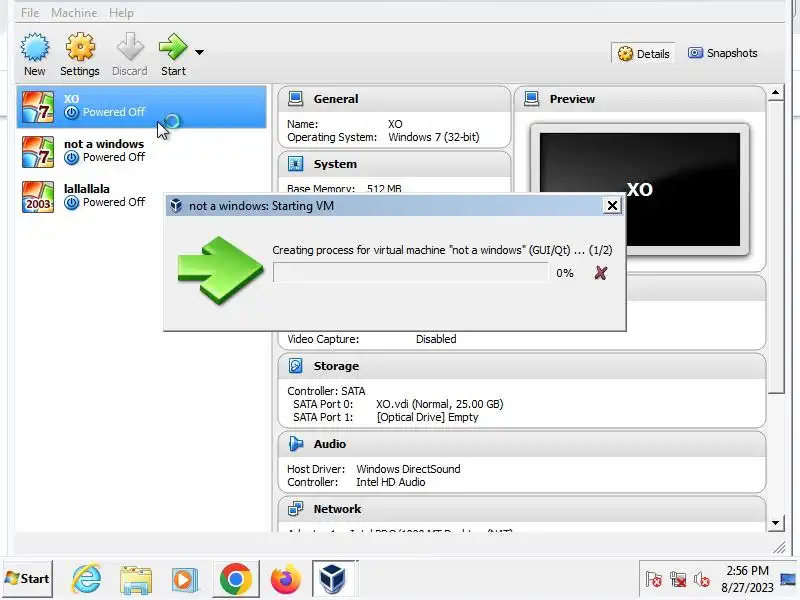Click the power state icon under XO
The image size is (800, 600).
click(x=71, y=113)
